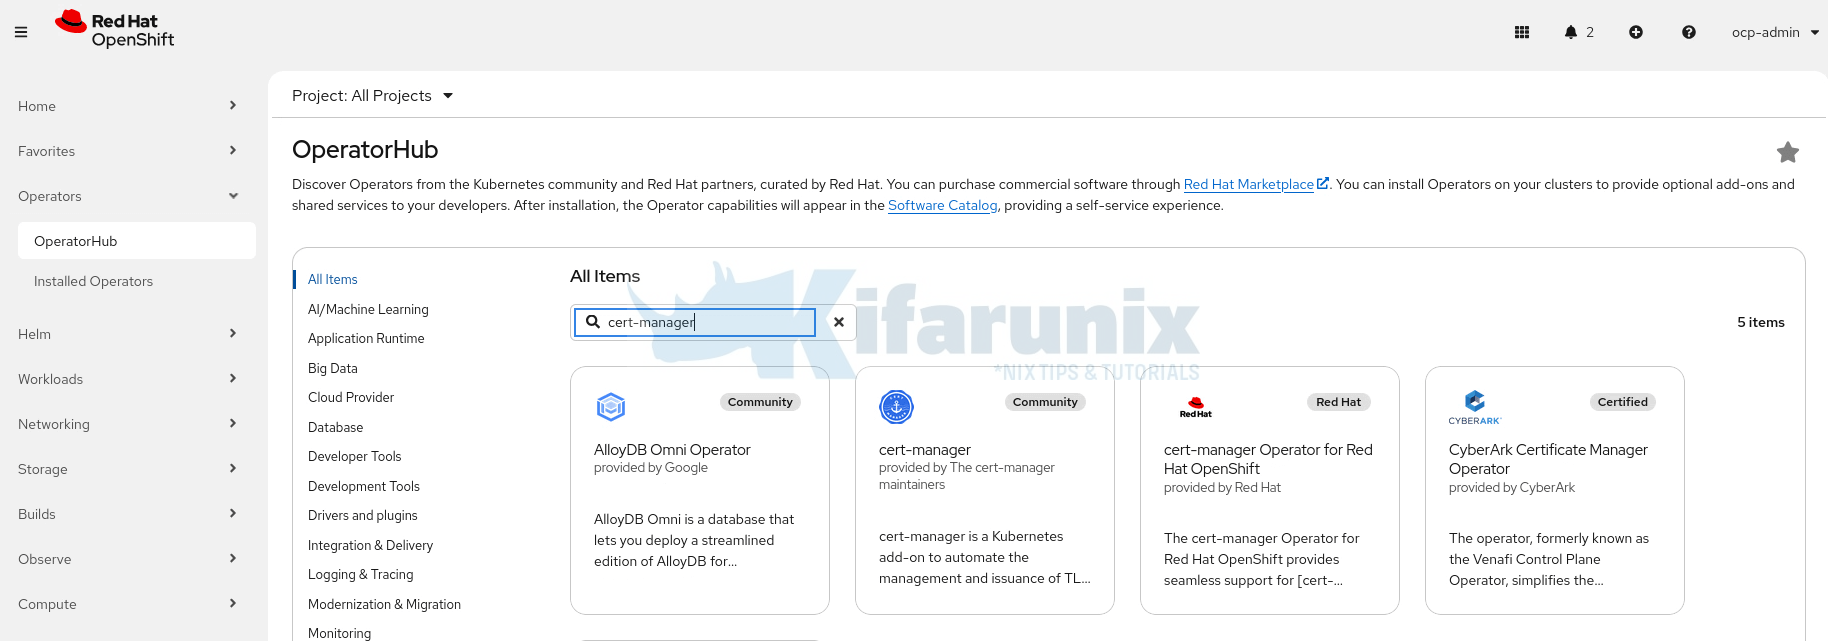Add OperatorHub to favorites with star icon
Screen dimensions: 1828x641
pos(1787,152)
